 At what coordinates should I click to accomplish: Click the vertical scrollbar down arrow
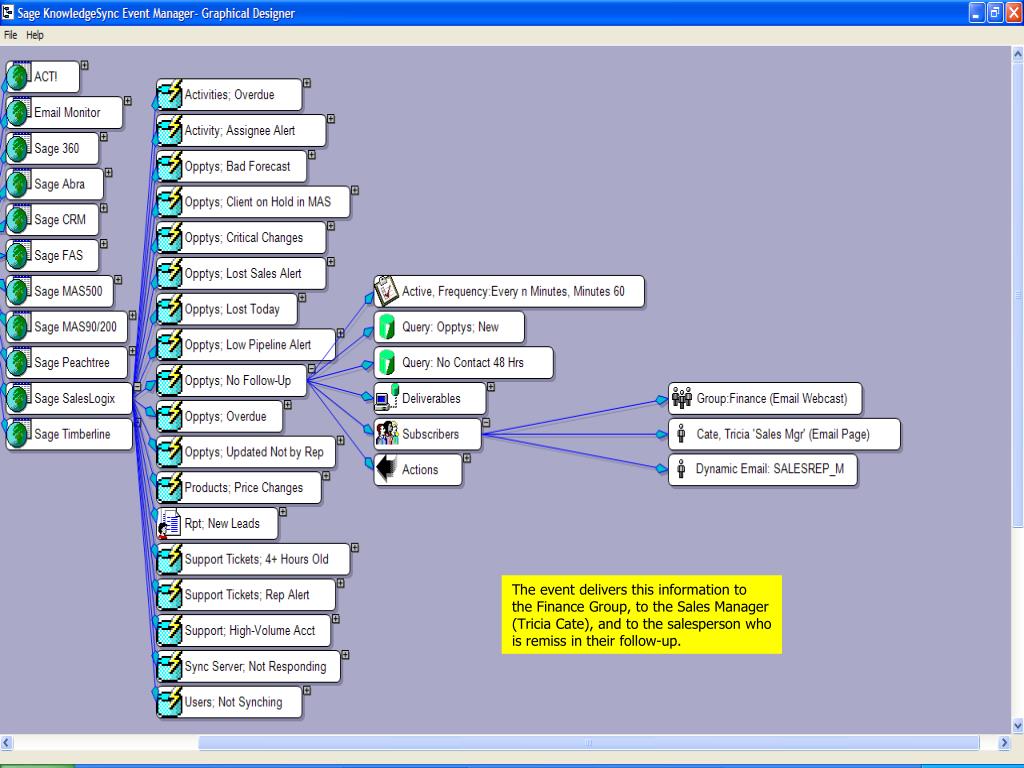click(1017, 726)
